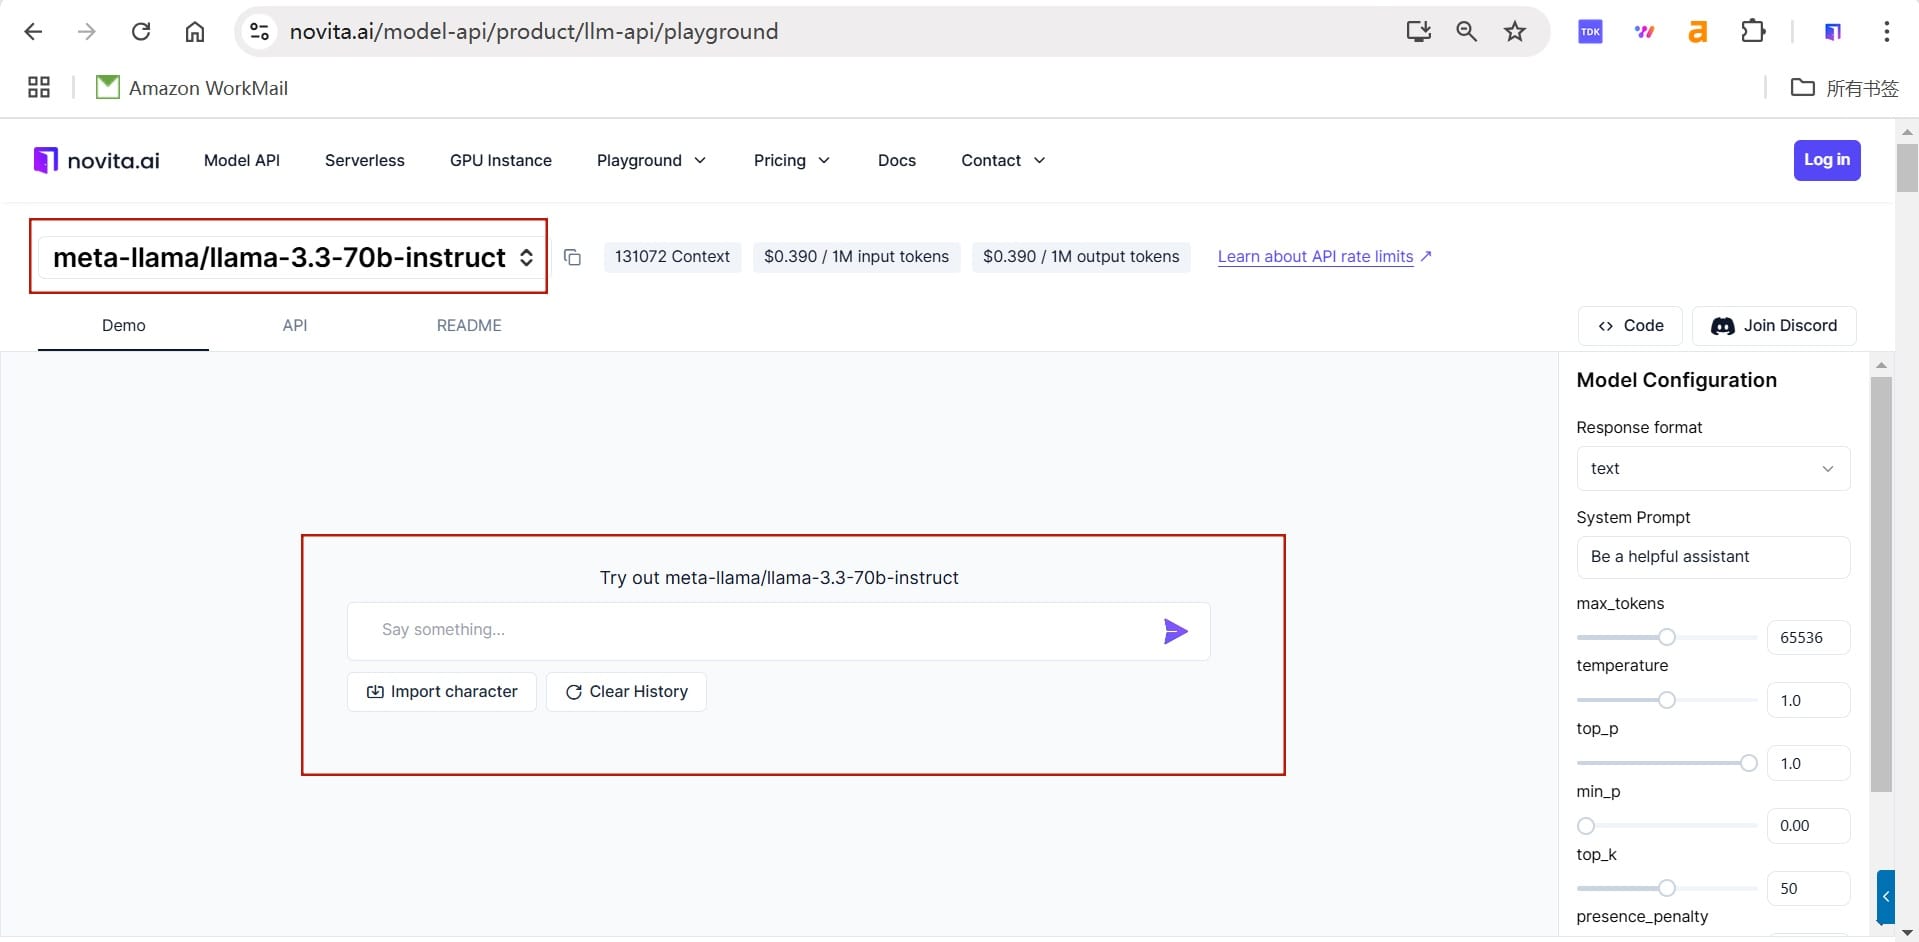Open the purple W browser extension
Image resolution: width=1919 pixels, height=942 pixels.
(x=1644, y=32)
